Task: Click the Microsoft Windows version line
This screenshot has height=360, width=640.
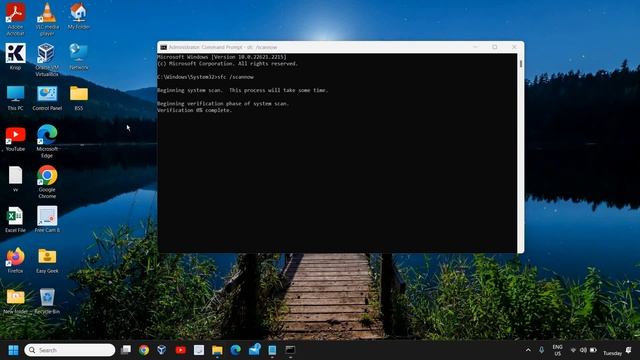Action: coord(222,57)
